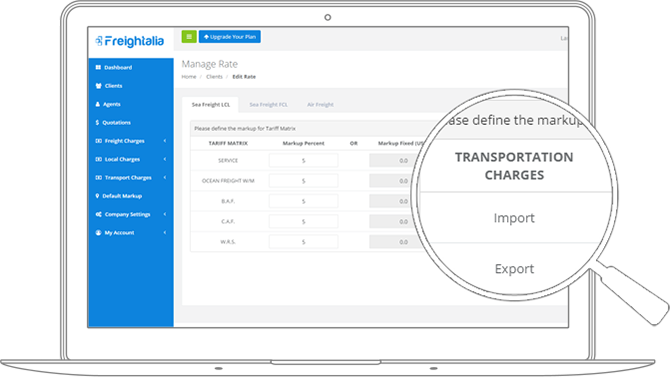Toggle sidebar with green hamburger icon
The height and width of the screenshot is (378, 670).
point(189,37)
